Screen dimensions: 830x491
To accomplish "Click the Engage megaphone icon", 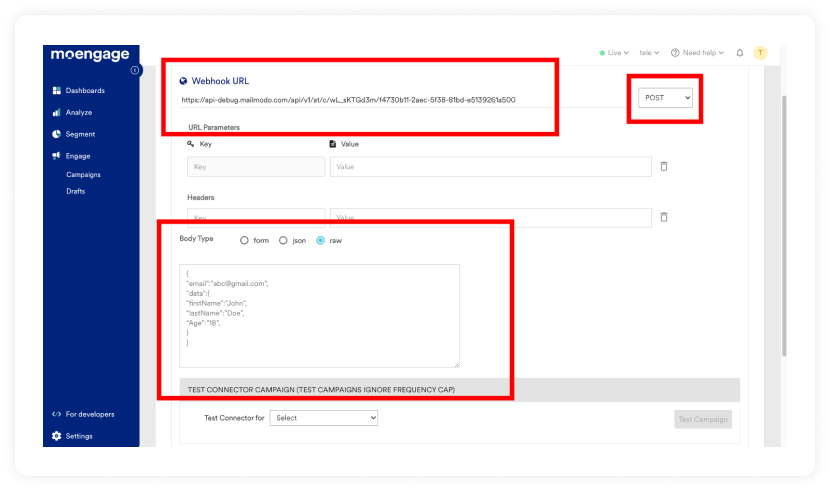I will pos(57,156).
